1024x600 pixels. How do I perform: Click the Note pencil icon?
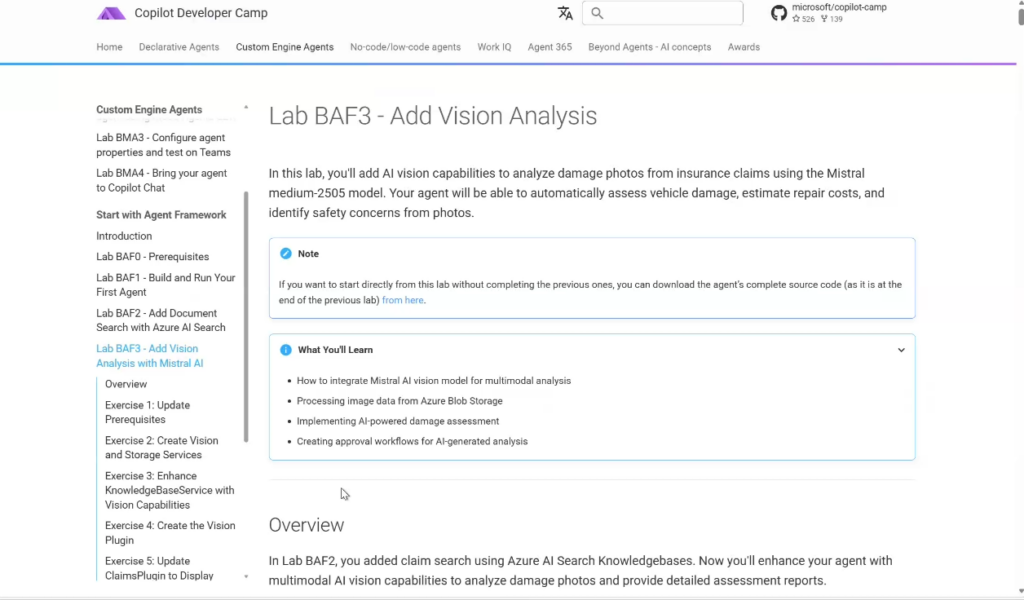tap(286, 254)
